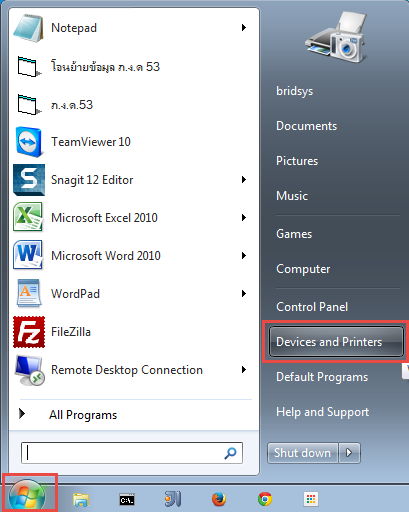
Task: Open the bridsys user folder
Action: pos(295,91)
